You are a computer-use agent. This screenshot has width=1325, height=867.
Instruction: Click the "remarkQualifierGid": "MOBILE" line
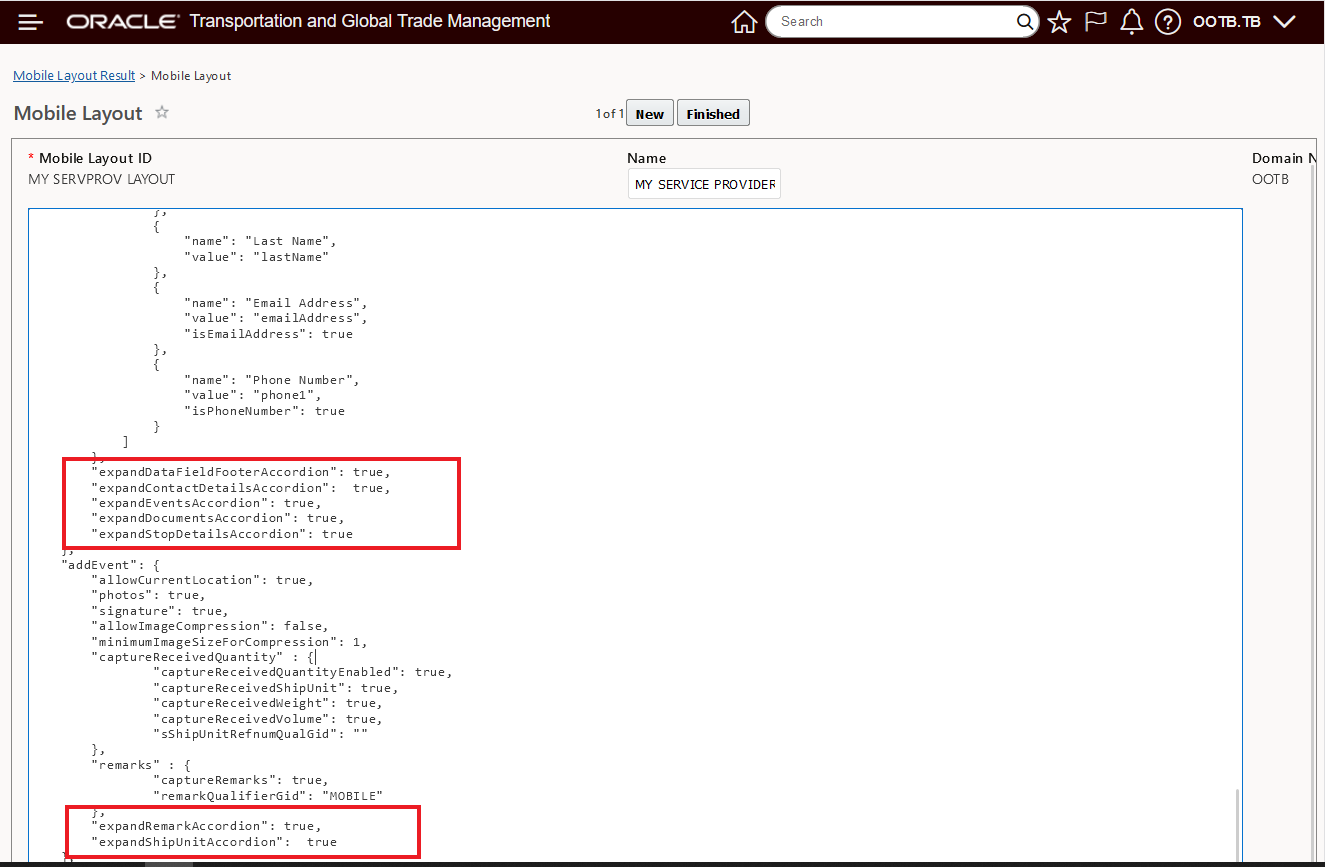pyautogui.click(x=268, y=796)
